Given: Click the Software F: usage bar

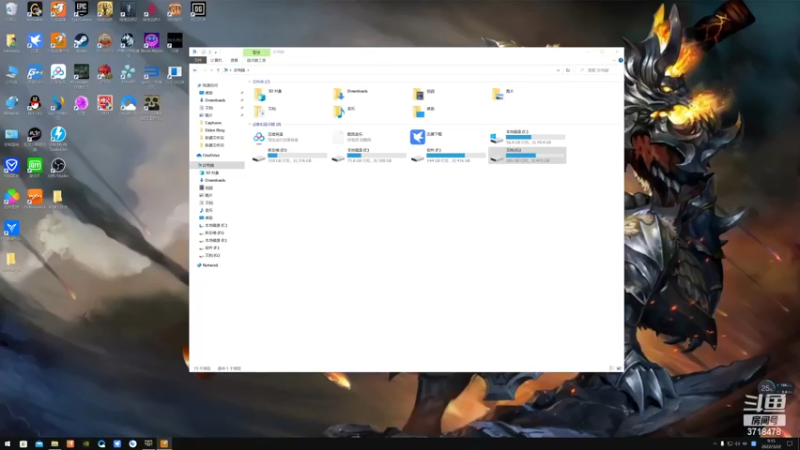Looking at the screenshot, I should coord(456,155).
